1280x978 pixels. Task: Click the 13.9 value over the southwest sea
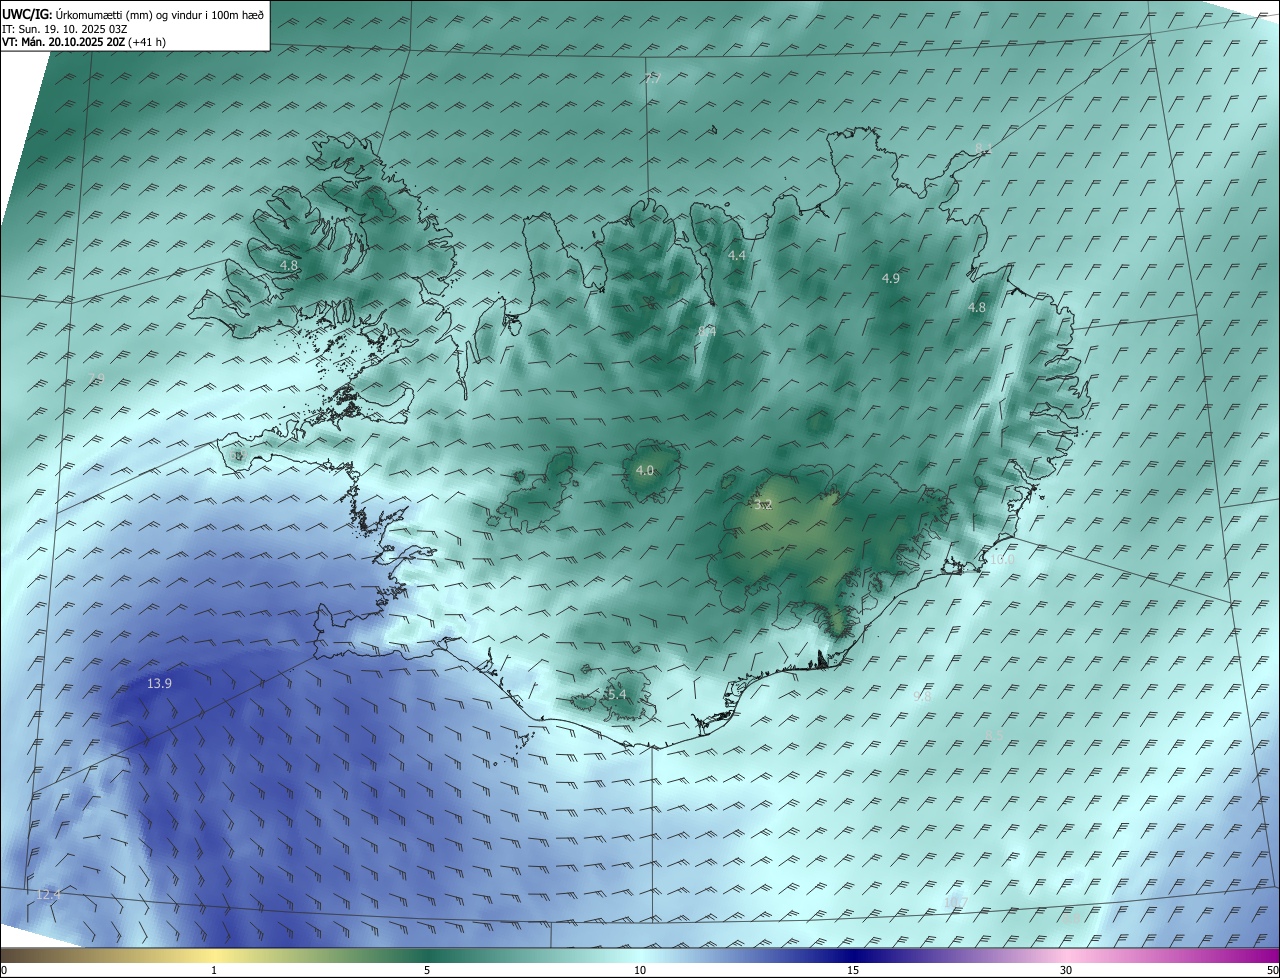click(x=159, y=684)
